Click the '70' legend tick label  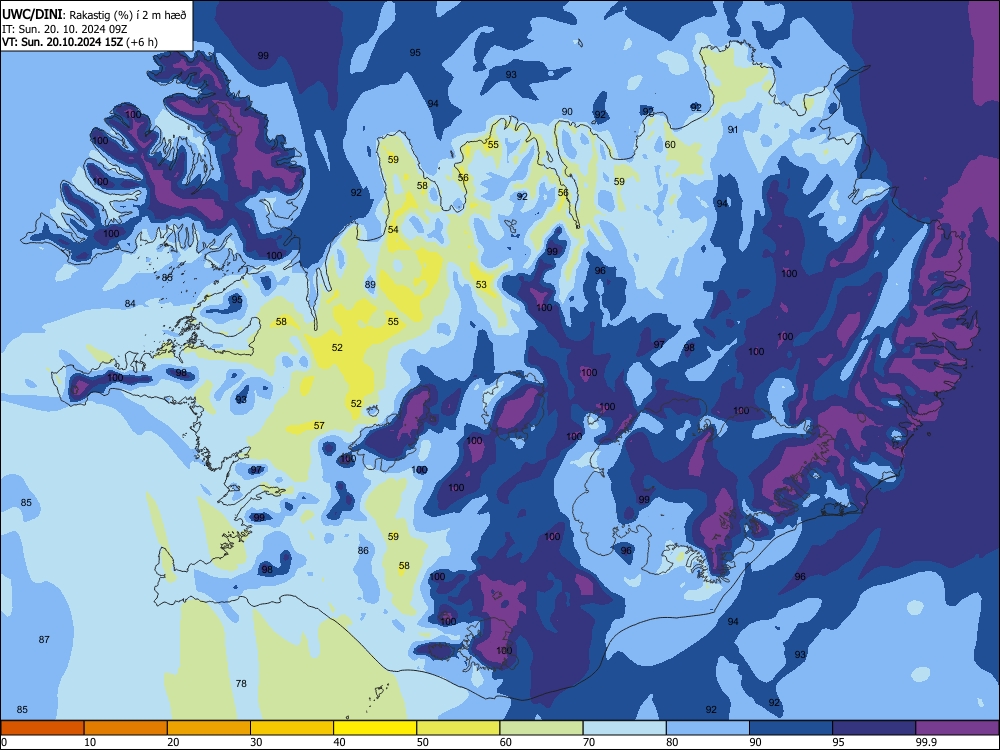coord(589,742)
